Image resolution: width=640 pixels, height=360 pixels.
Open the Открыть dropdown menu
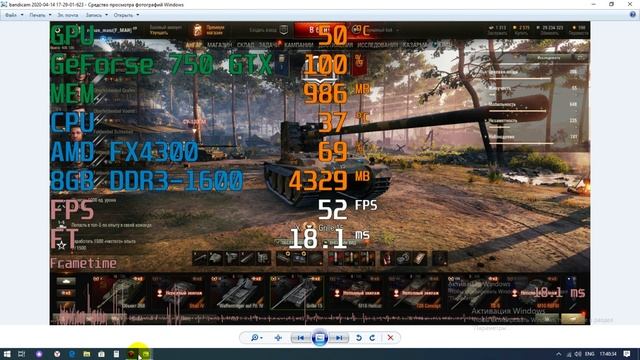click(x=126, y=15)
